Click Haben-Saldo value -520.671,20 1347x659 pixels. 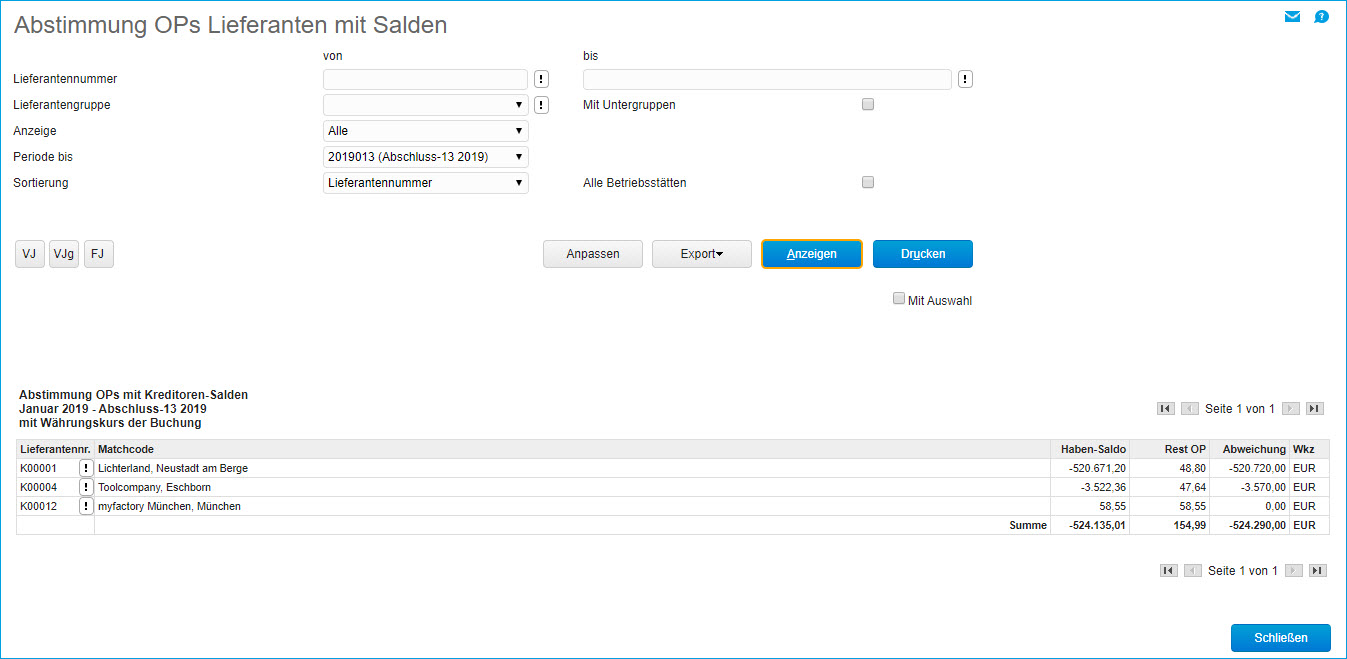[x=1097, y=468]
